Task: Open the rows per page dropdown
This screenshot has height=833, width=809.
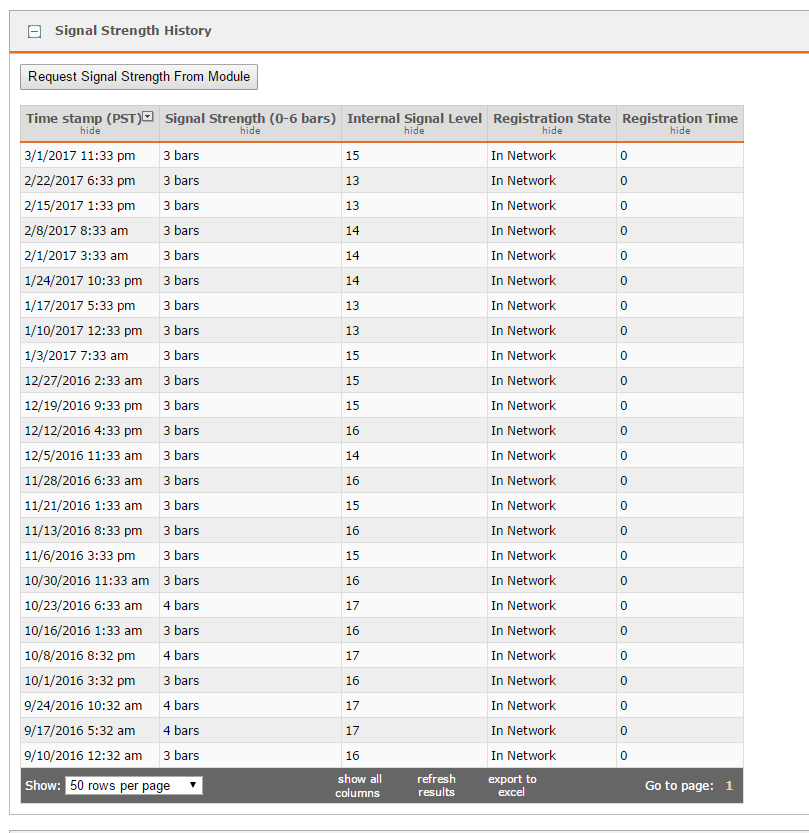Action: tap(134, 786)
